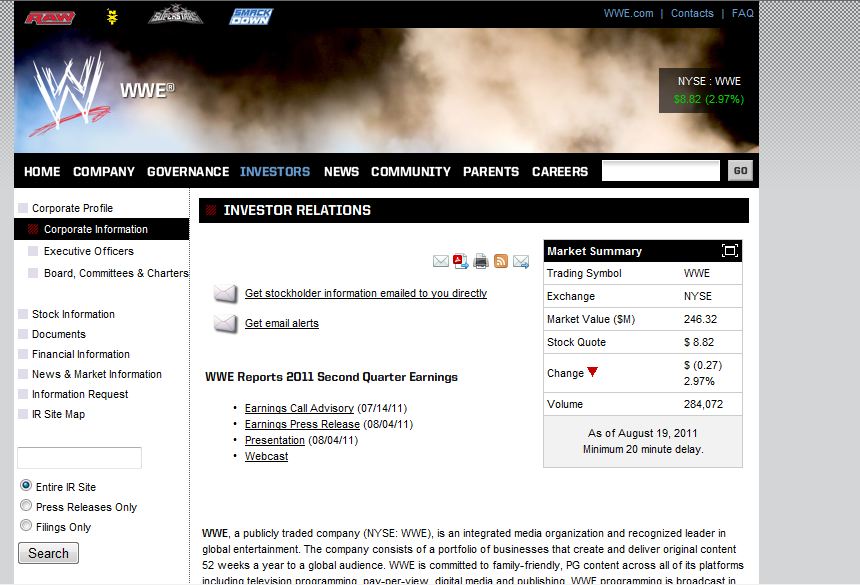Image resolution: width=860 pixels, height=585 pixels.
Task: Click envelope icon beside stockholder information link
Action: (225, 293)
